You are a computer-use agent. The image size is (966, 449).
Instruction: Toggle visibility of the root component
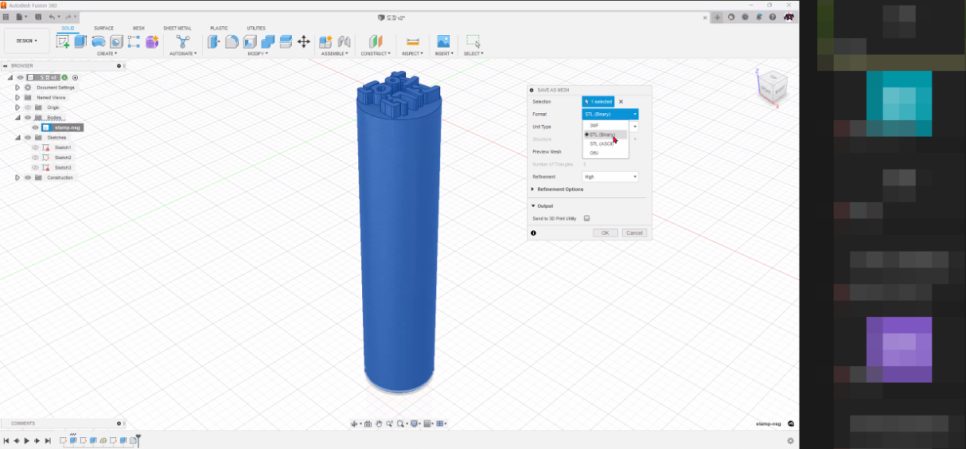pos(20,78)
